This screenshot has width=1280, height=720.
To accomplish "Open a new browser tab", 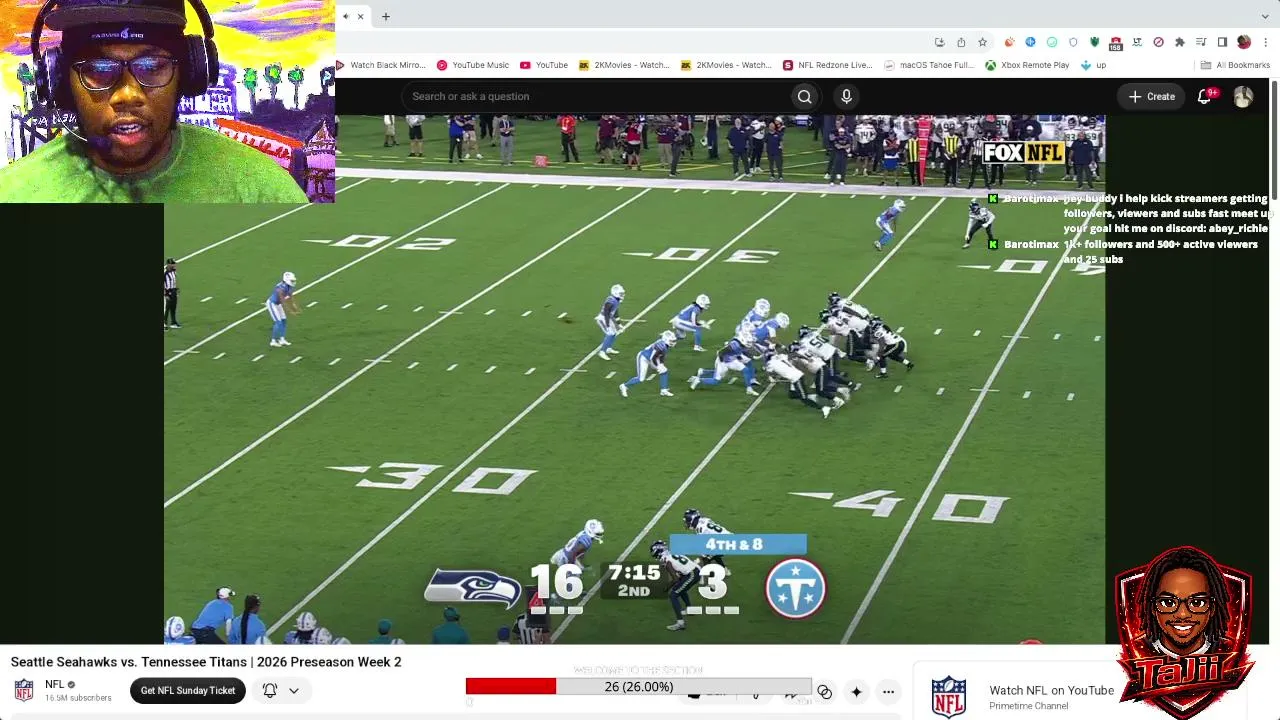I will (x=386, y=16).
